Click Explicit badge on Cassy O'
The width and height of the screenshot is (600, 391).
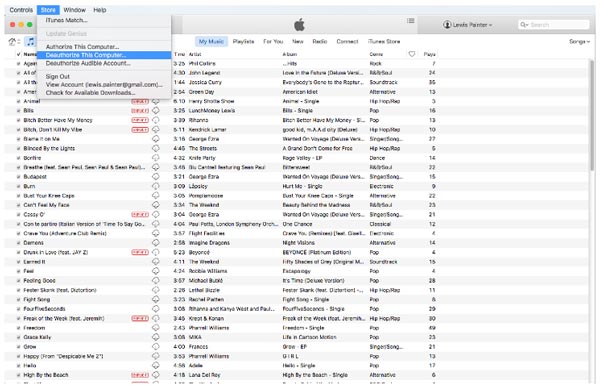pyautogui.click(x=140, y=215)
